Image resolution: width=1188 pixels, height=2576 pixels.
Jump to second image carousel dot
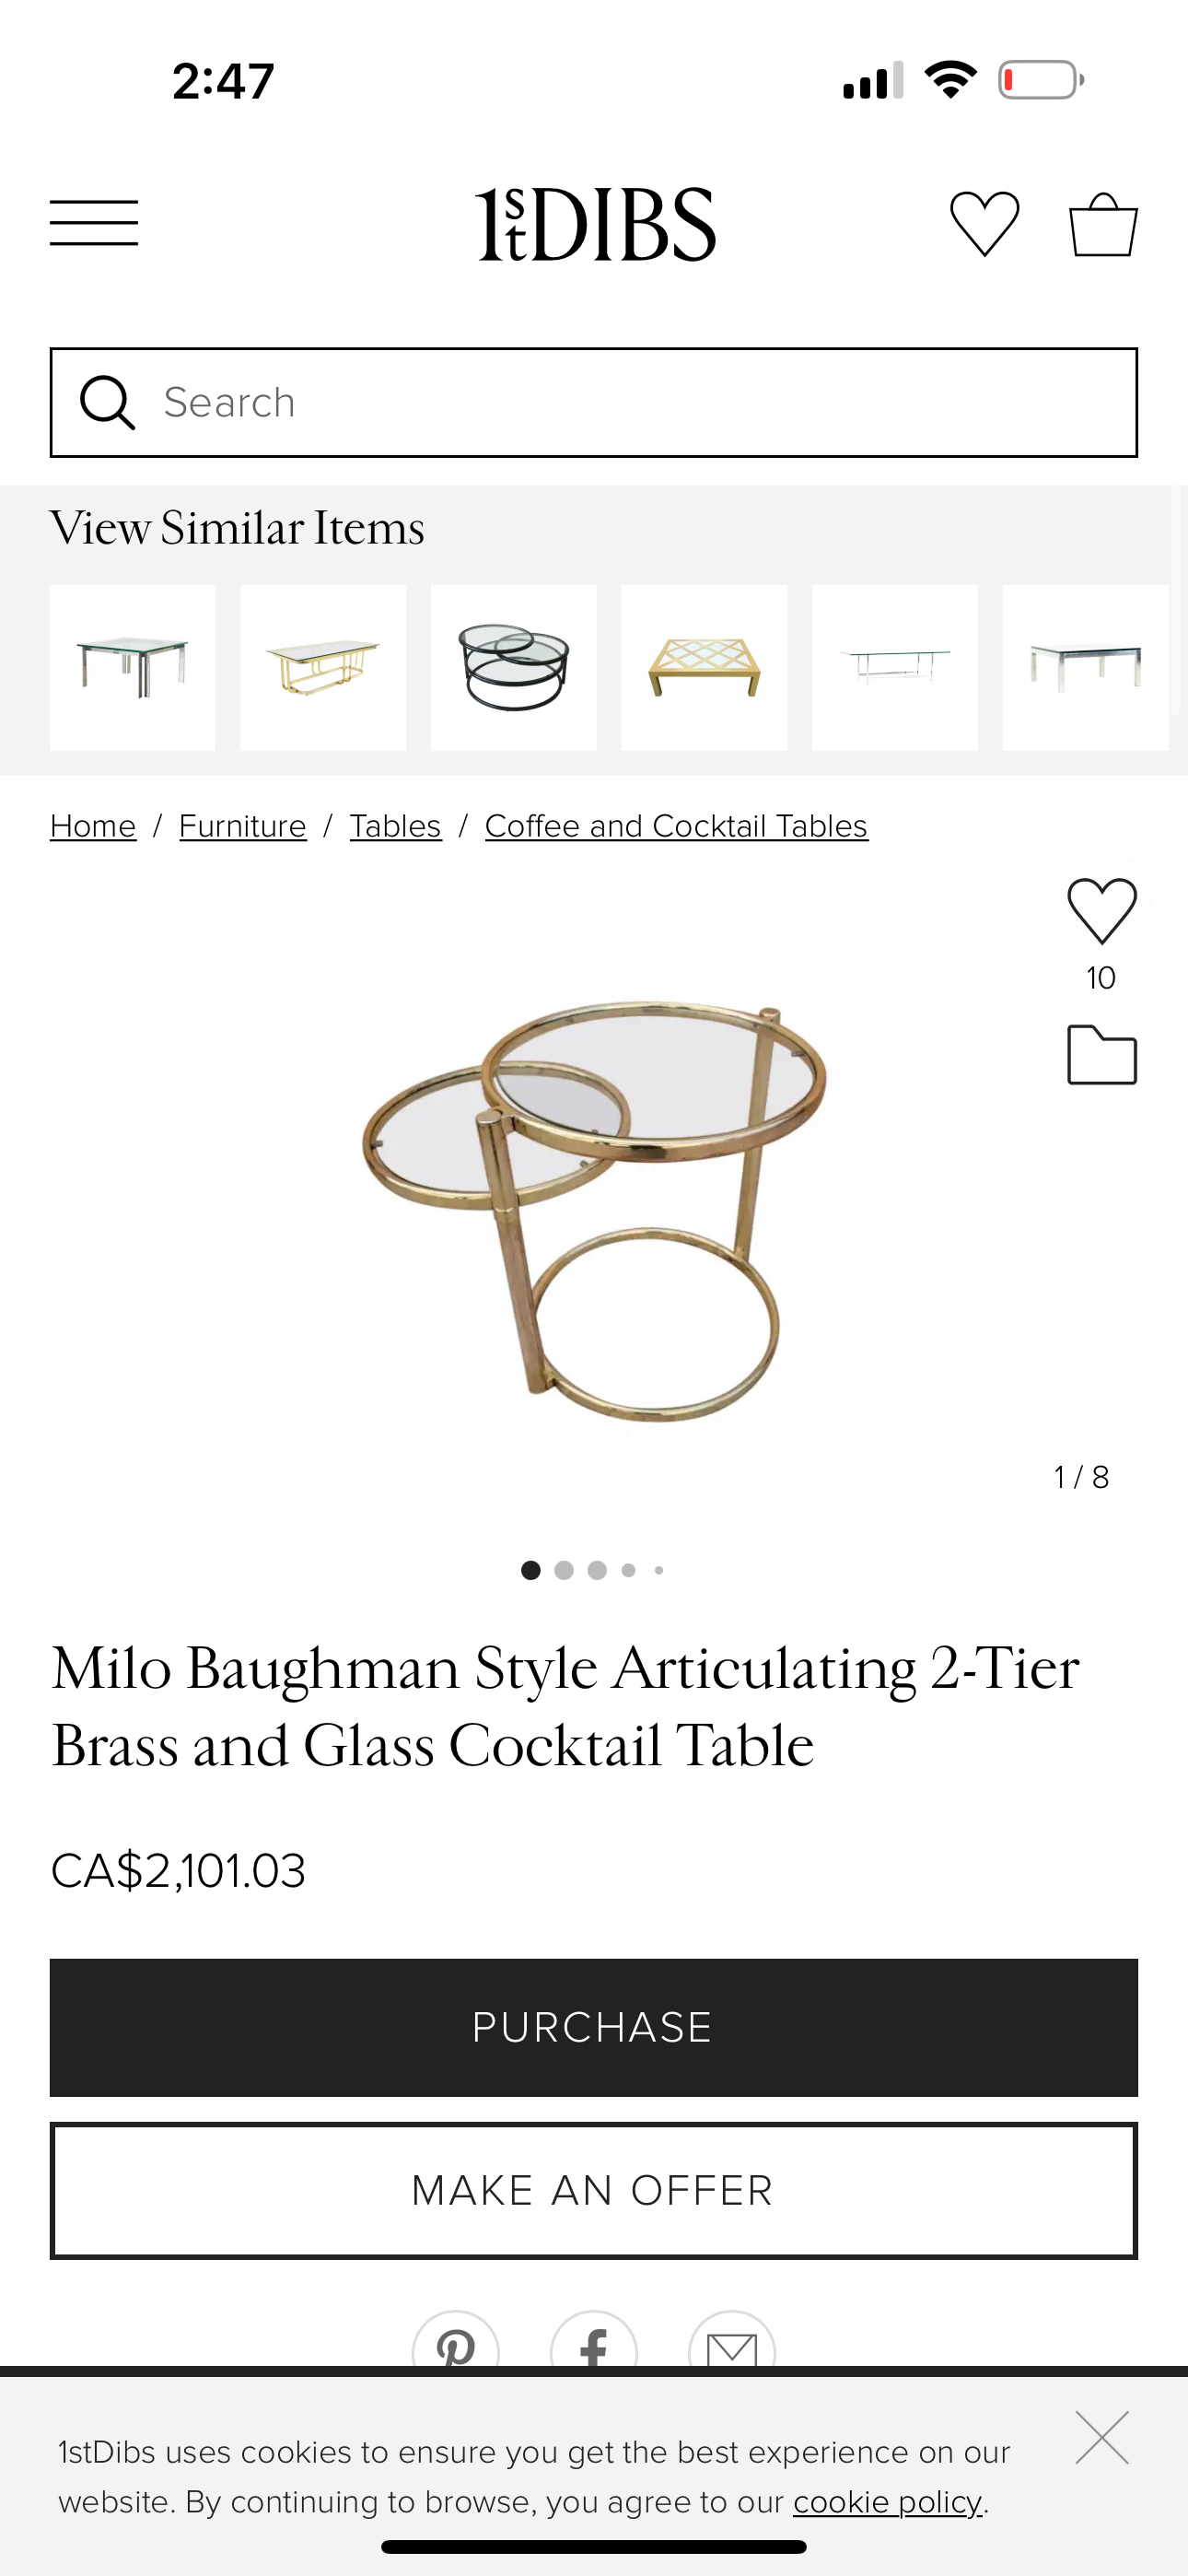click(564, 1570)
